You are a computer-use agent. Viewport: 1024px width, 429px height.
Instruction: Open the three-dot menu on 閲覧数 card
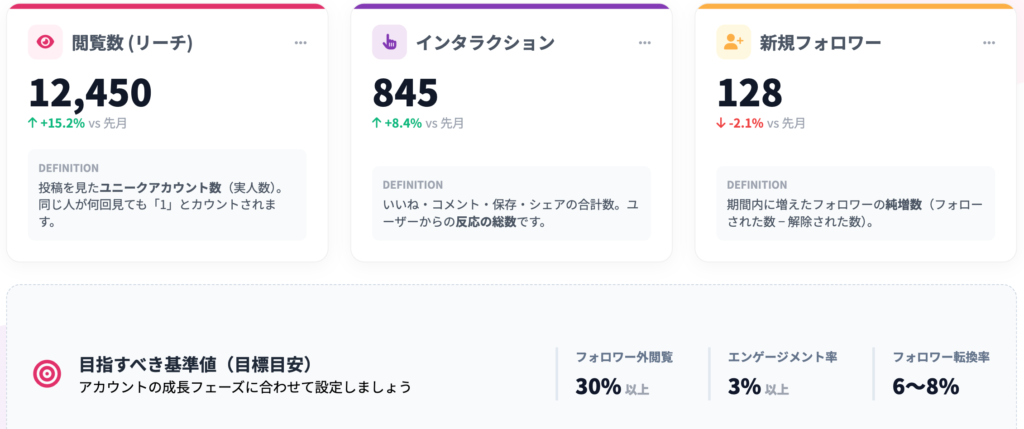[x=301, y=43]
